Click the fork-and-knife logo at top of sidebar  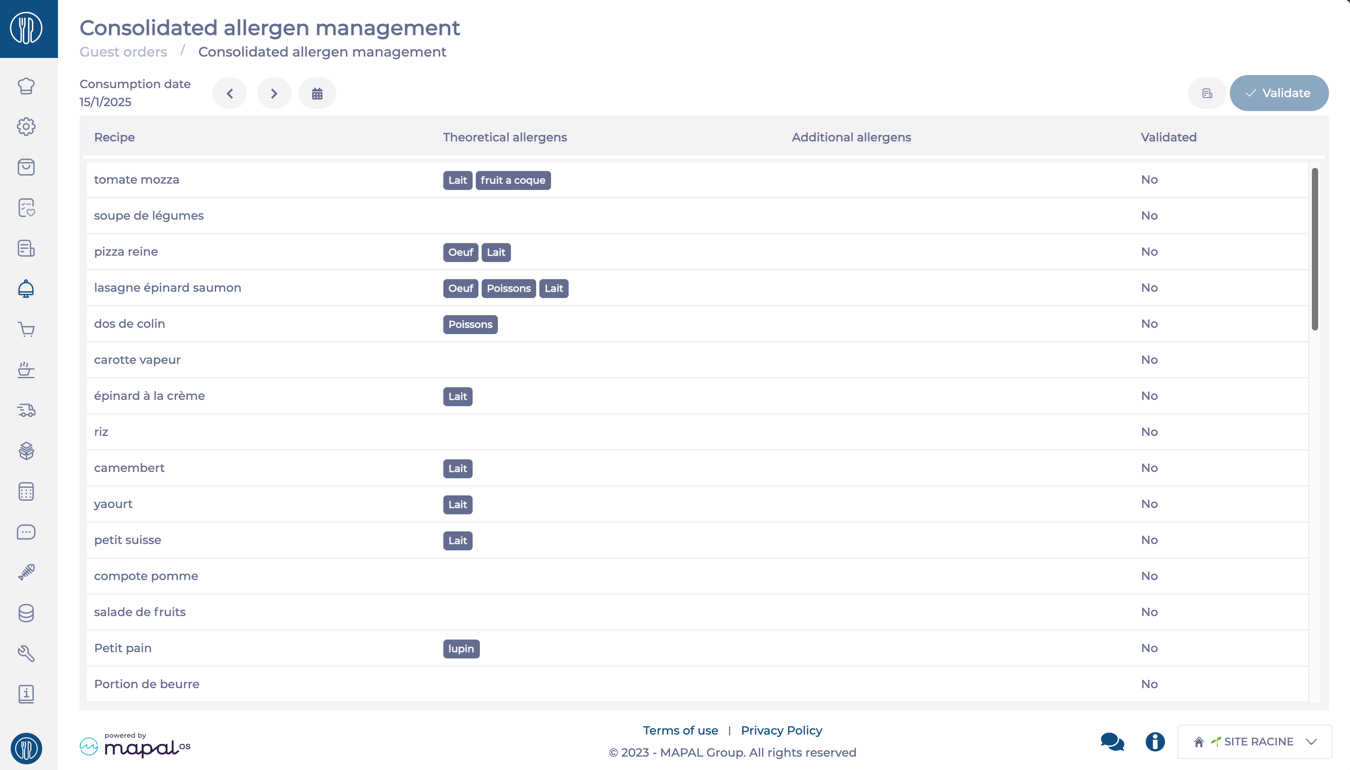click(27, 28)
